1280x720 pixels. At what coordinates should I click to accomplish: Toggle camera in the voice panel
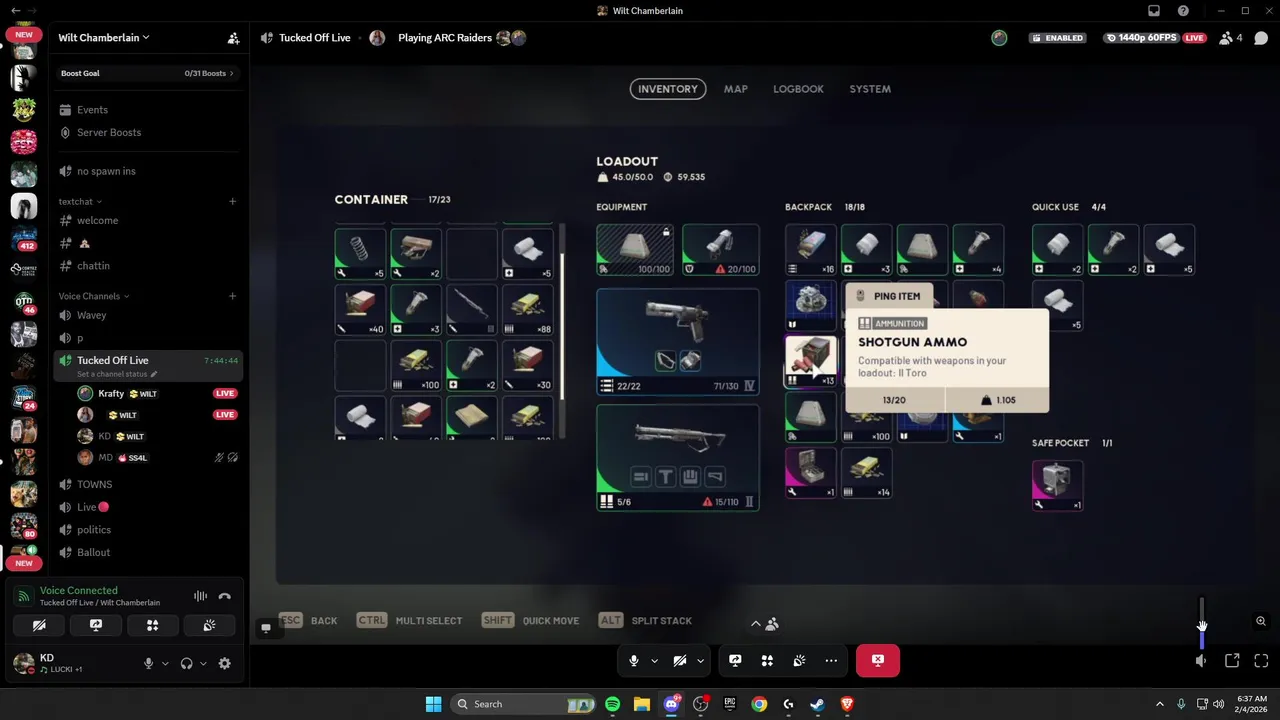39,625
